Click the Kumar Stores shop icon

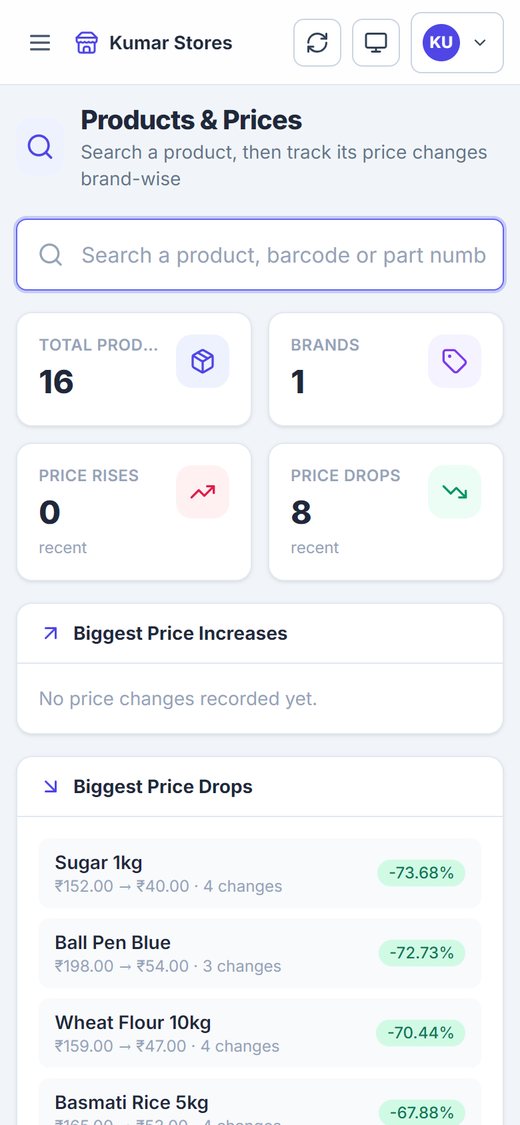point(86,43)
